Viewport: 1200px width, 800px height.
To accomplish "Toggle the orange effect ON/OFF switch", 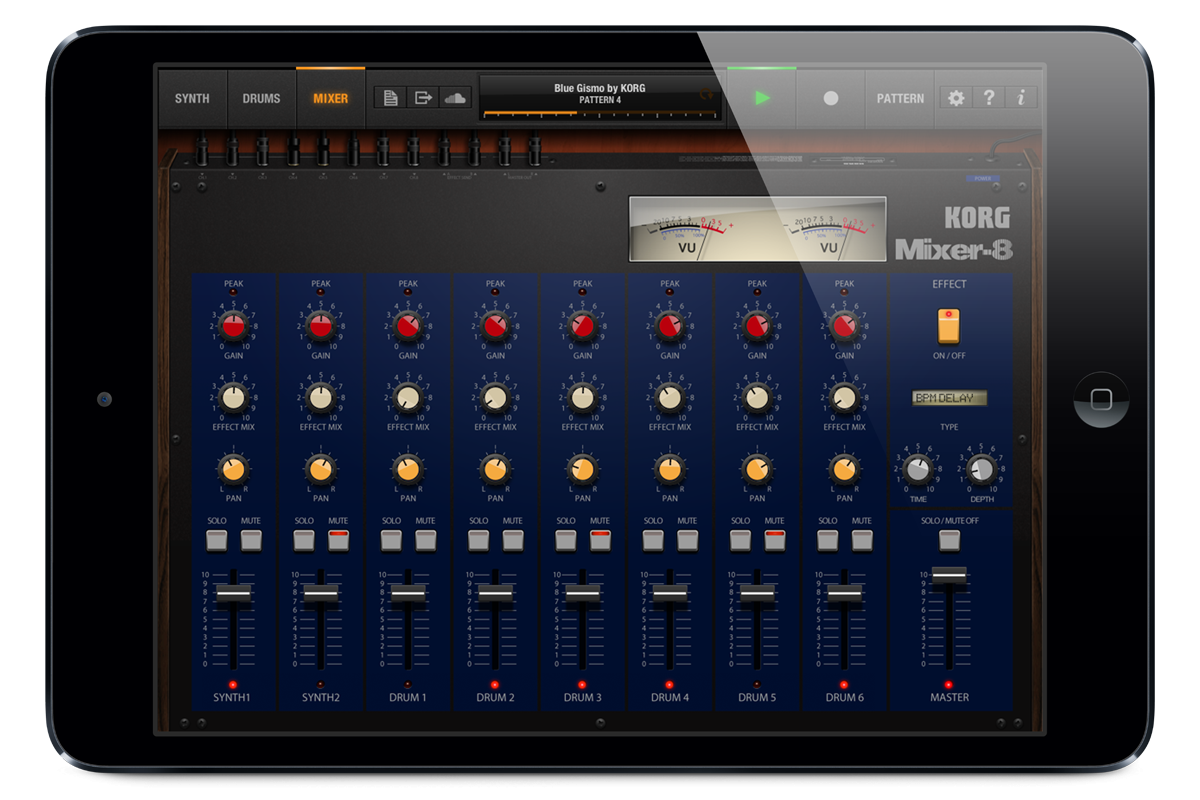I will point(948,326).
